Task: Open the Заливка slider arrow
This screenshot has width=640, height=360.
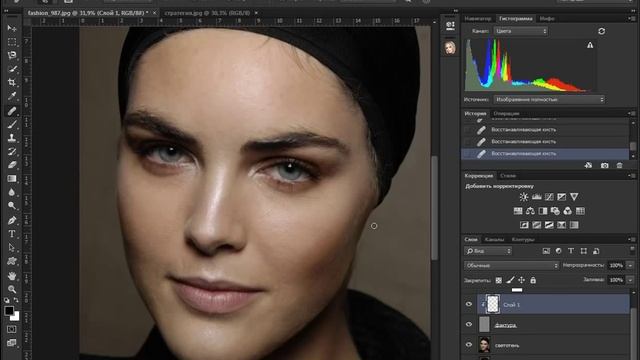Action: (x=630, y=280)
